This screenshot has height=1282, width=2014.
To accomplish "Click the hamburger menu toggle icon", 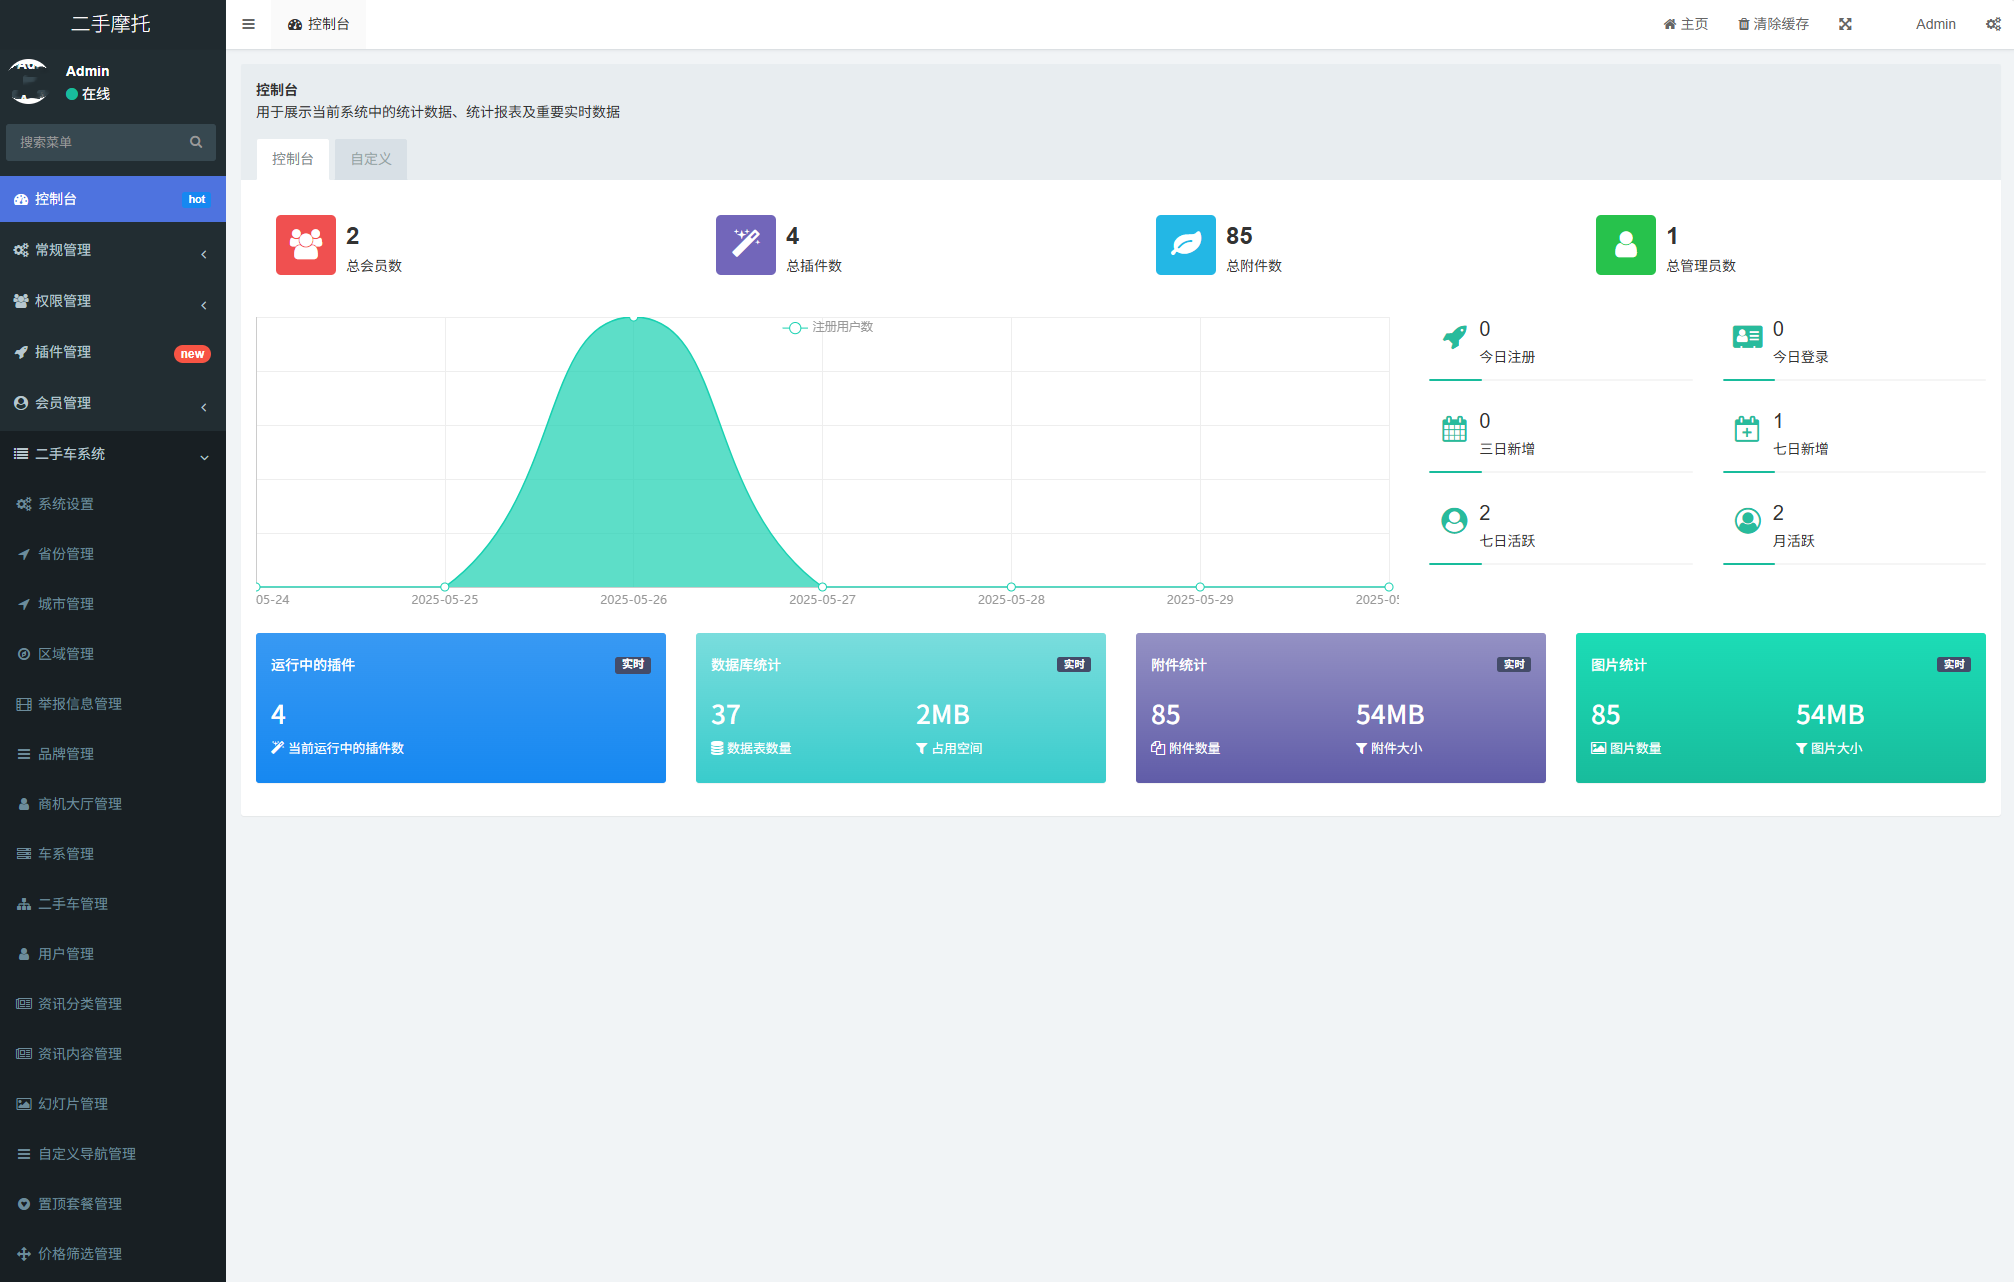I will click(248, 24).
